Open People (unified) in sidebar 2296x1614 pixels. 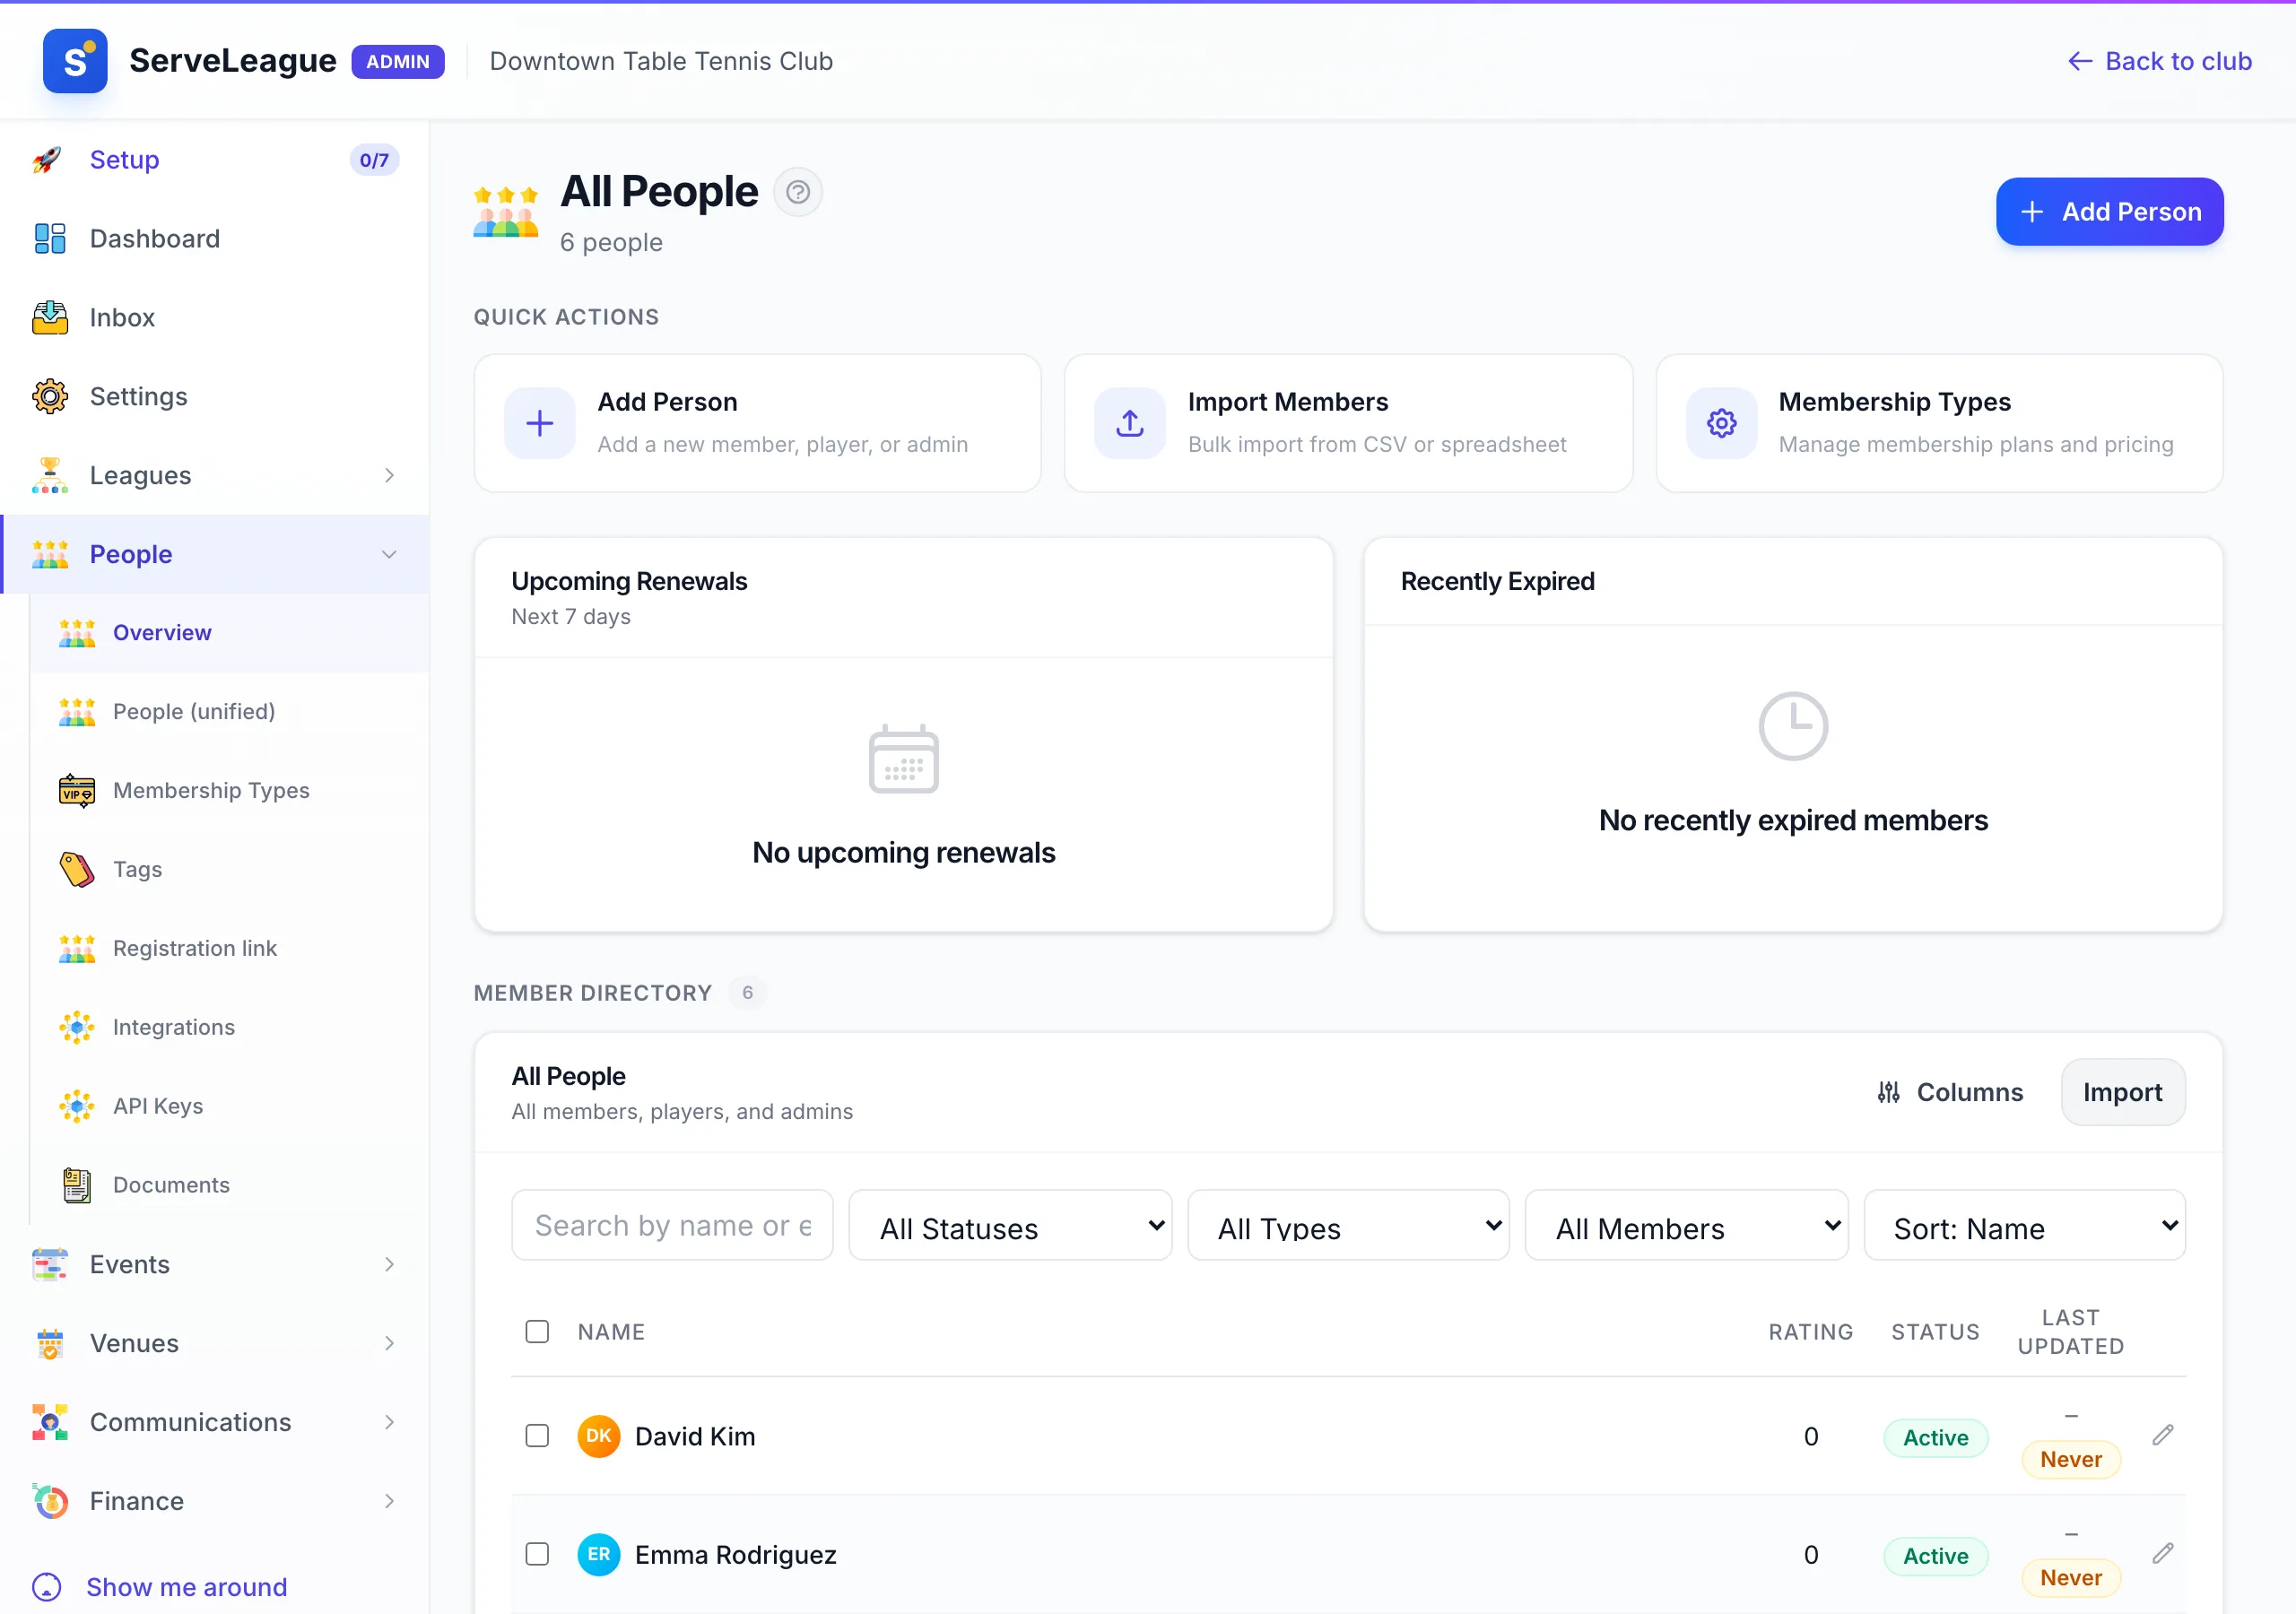(x=229, y=712)
